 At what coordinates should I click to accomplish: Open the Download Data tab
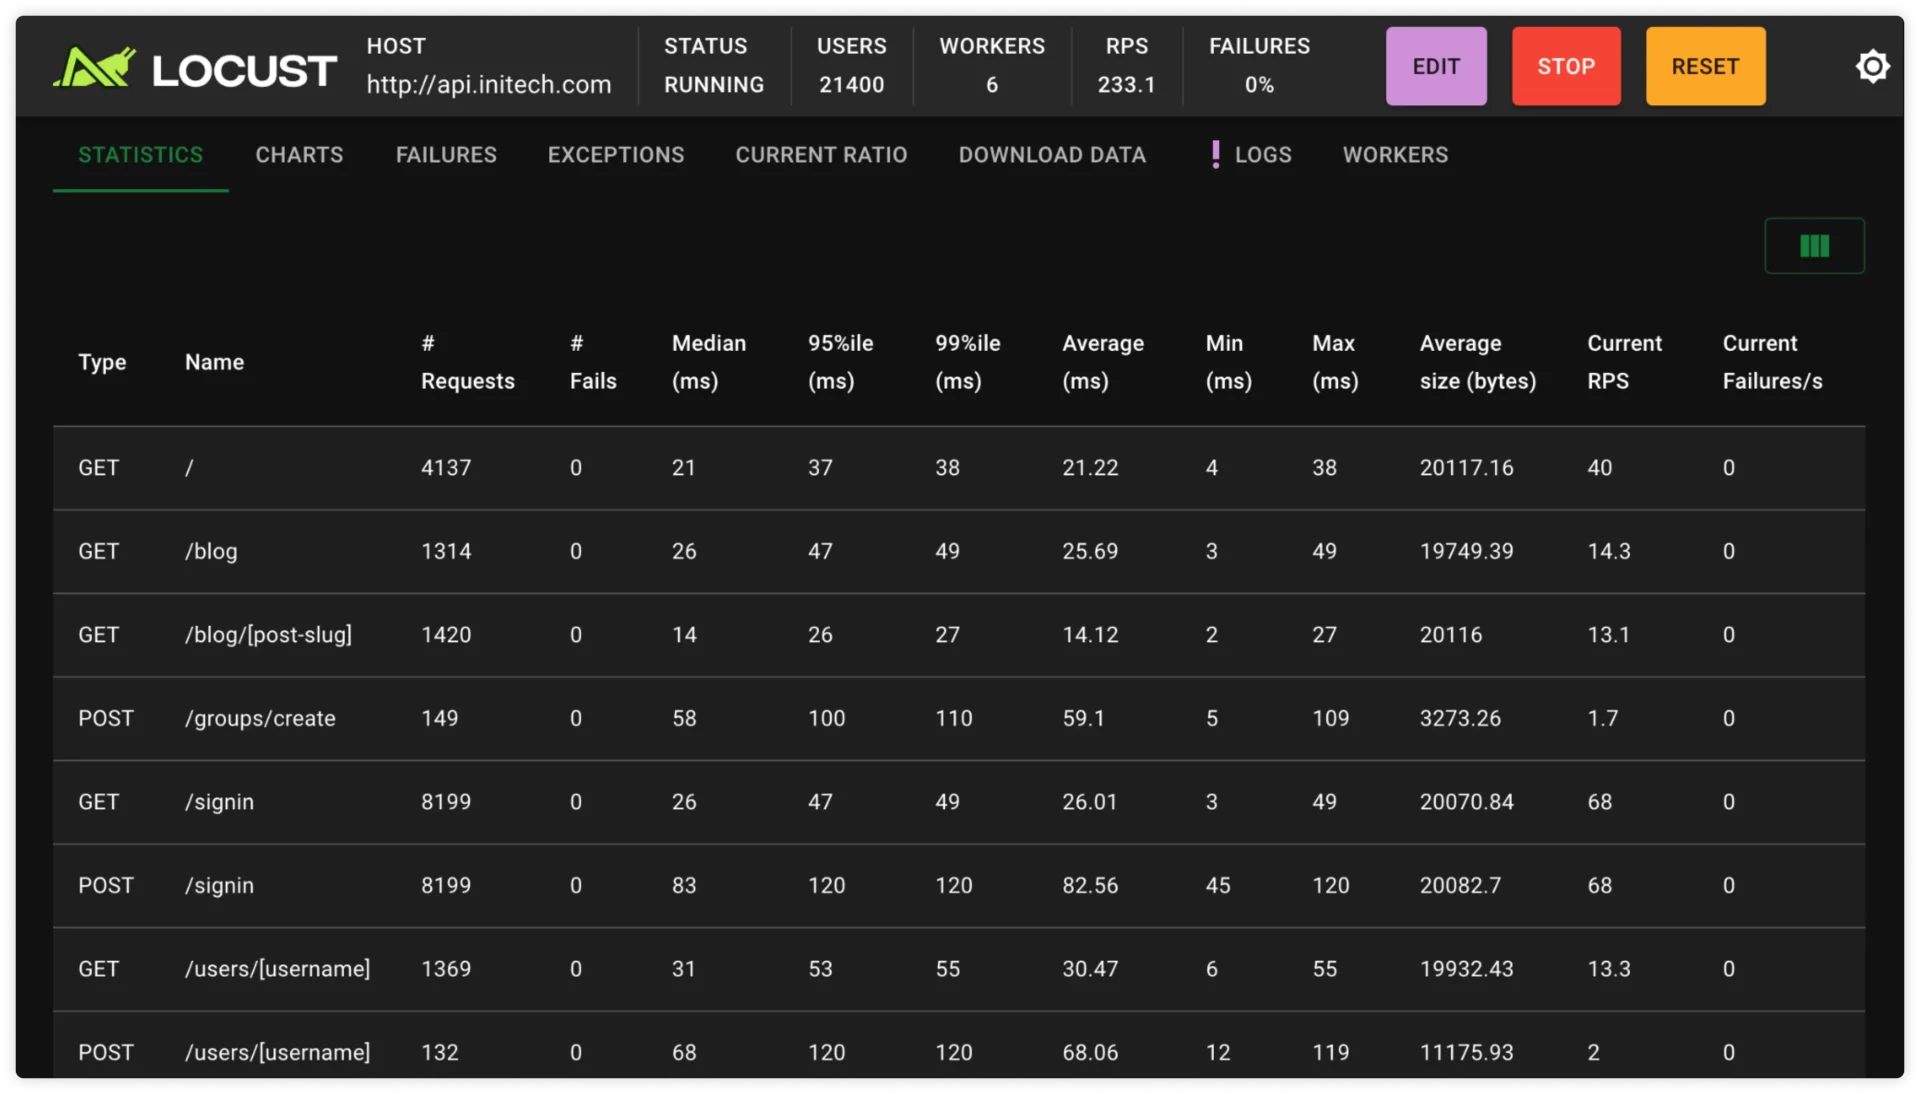coord(1052,155)
